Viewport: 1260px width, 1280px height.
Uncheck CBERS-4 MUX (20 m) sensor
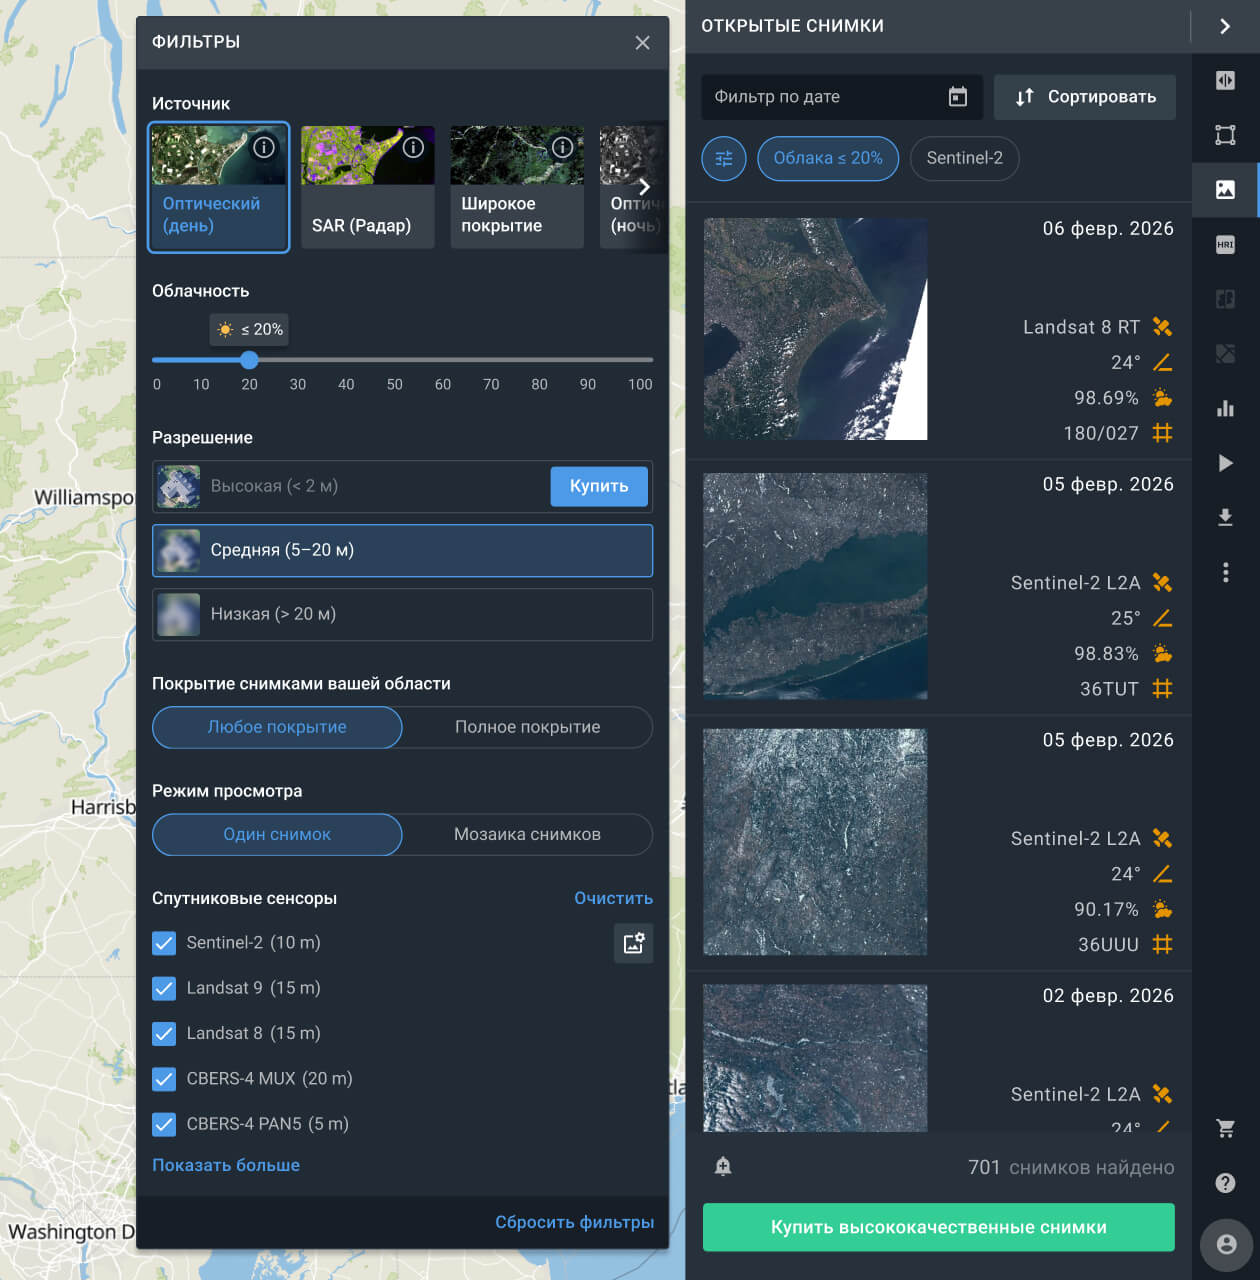164,1079
